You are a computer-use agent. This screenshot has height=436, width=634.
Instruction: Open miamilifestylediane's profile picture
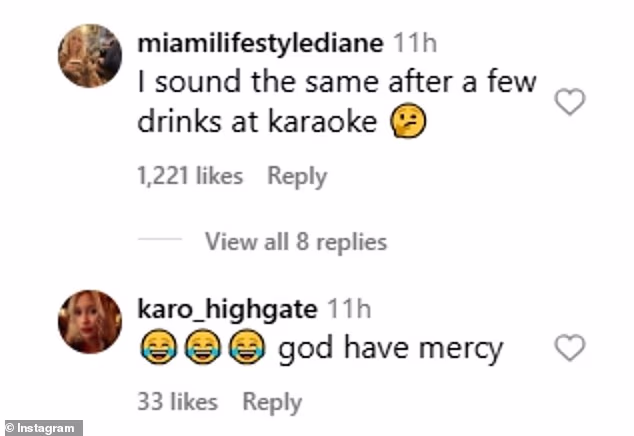point(91,56)
